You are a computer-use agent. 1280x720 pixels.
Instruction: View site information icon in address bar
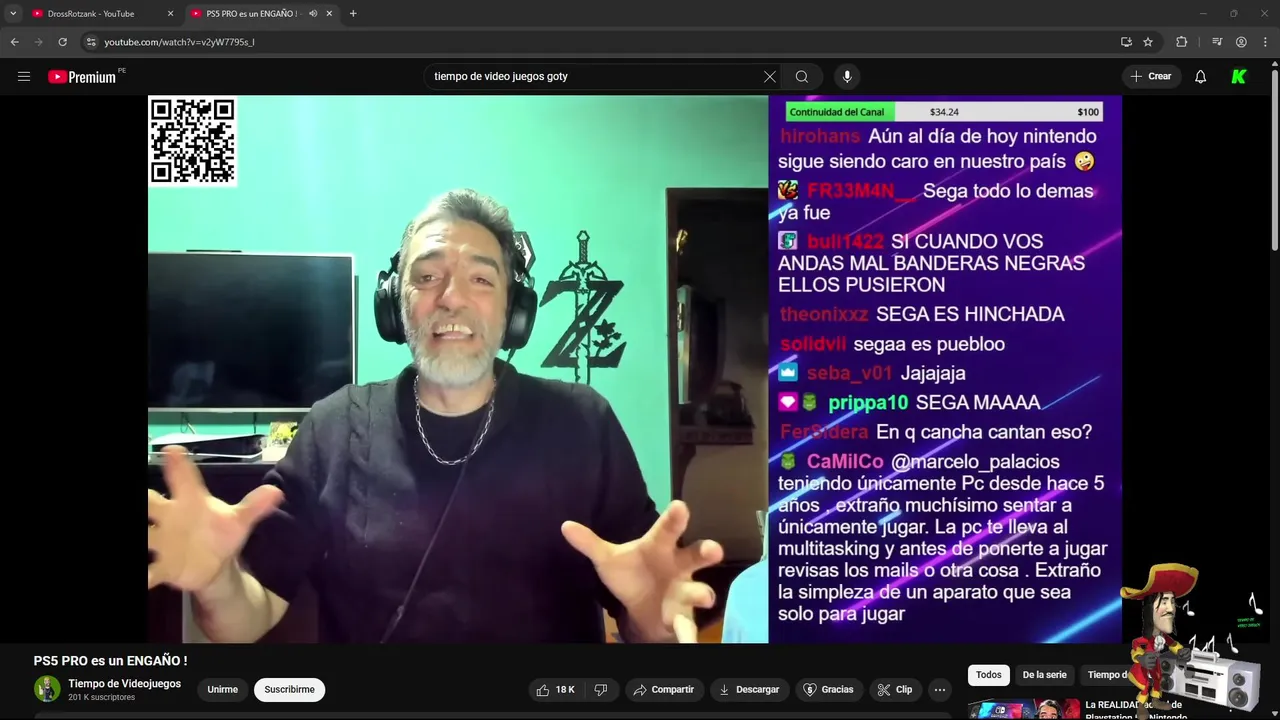(91, 42)
